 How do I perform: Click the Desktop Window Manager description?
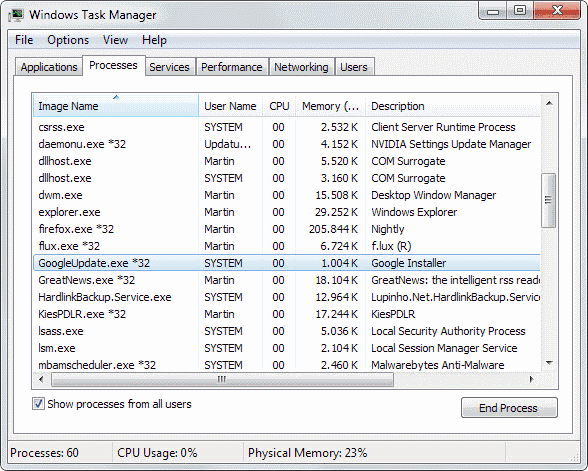click(x=434, y=195)
